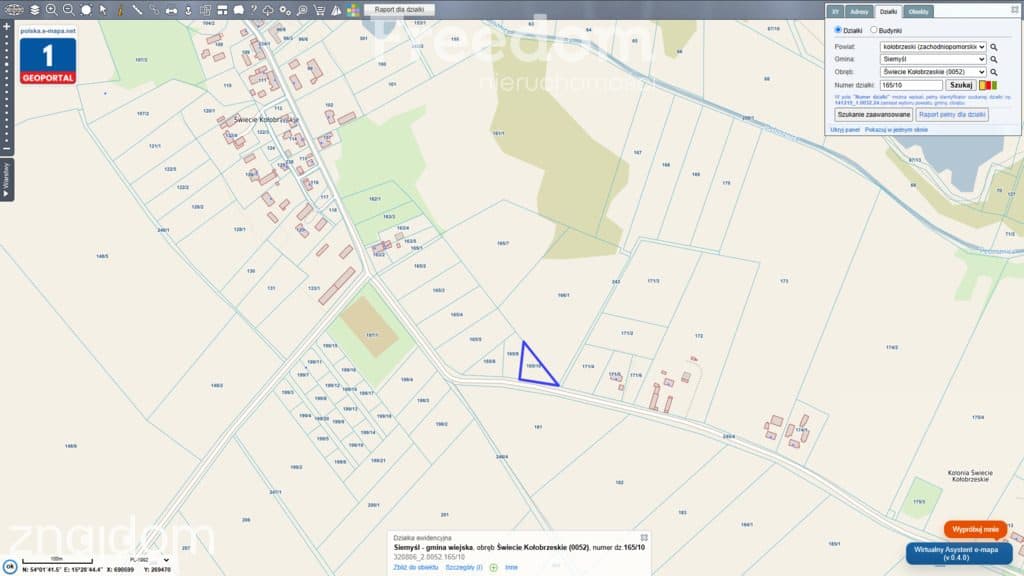Open the speech bubble comment tool

[x=239, y=10]
